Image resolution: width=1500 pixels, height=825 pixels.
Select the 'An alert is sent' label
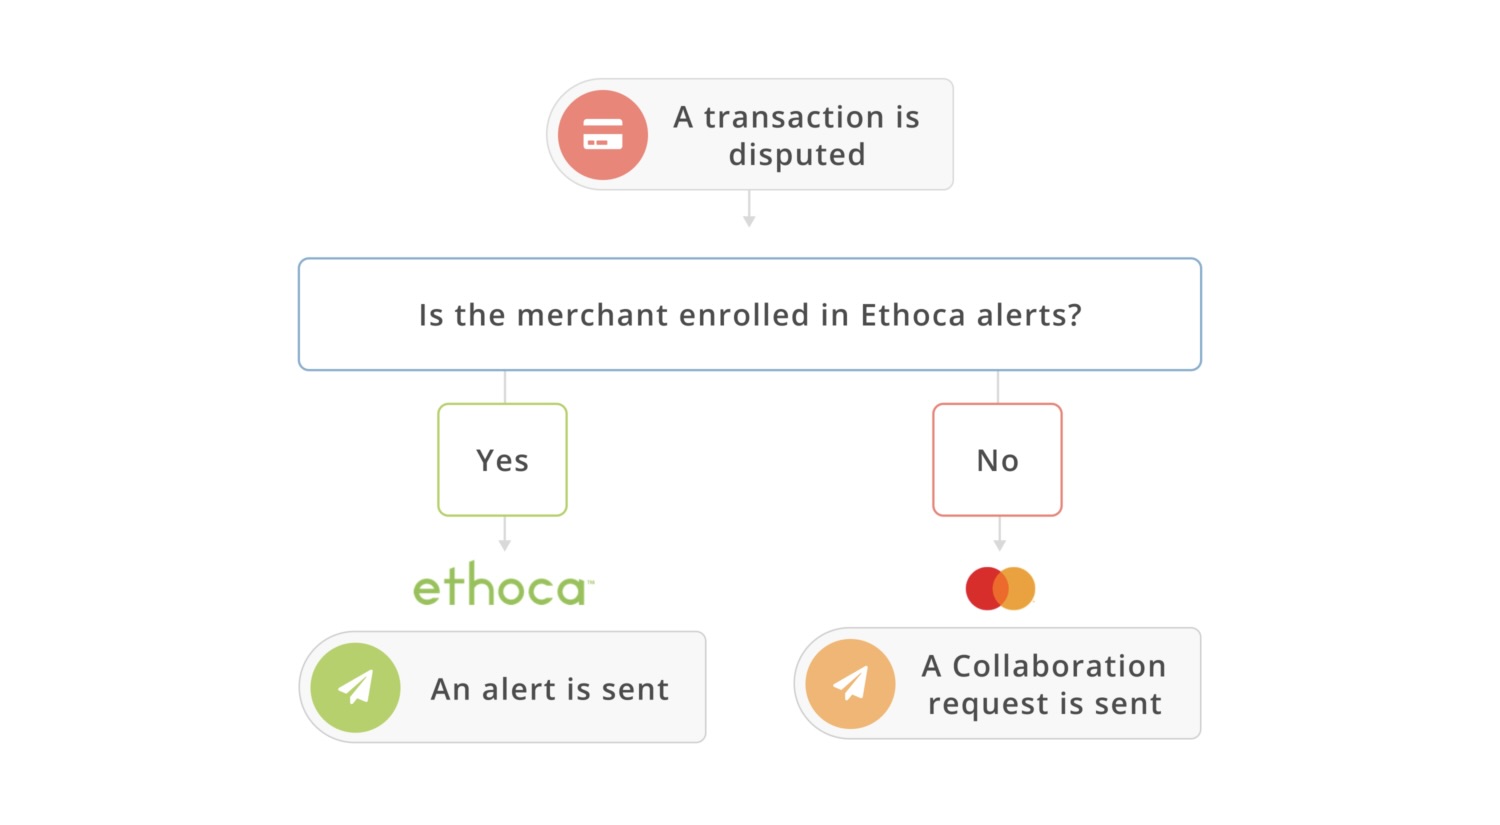(x=550, y=689)
